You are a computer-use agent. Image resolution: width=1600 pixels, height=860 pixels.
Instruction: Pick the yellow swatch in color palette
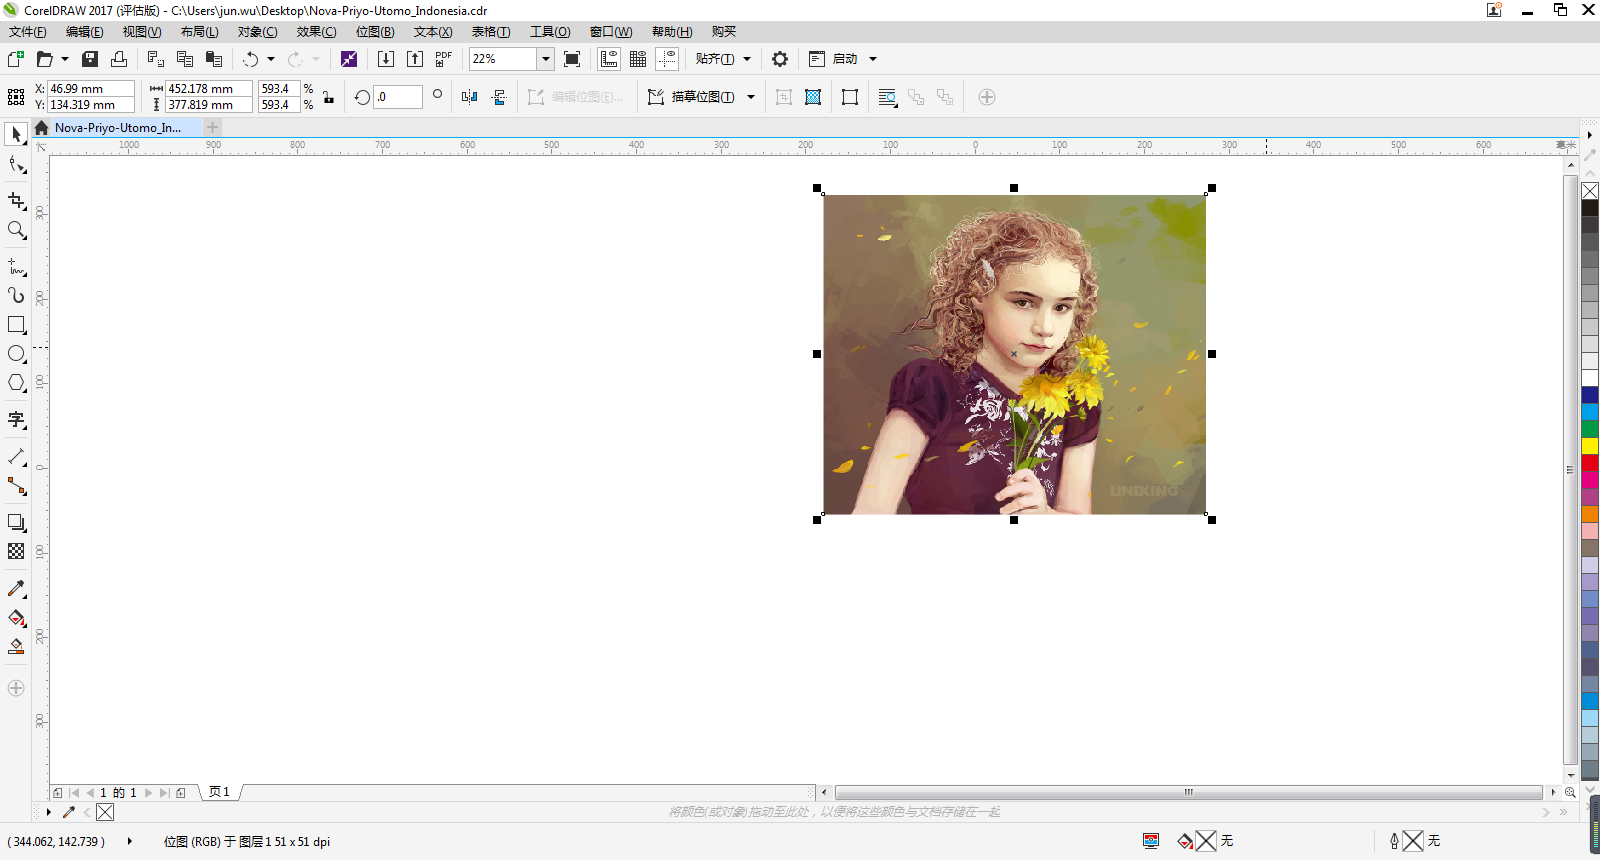pos(1590,446)
